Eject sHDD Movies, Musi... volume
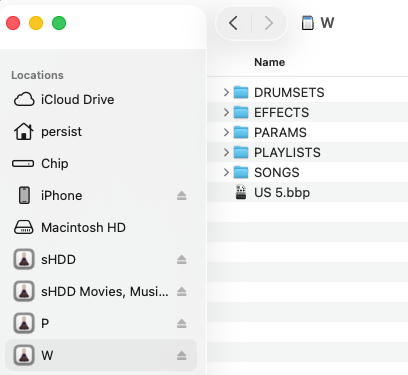Screen dimensions: 408x375 tap(182, 292)
